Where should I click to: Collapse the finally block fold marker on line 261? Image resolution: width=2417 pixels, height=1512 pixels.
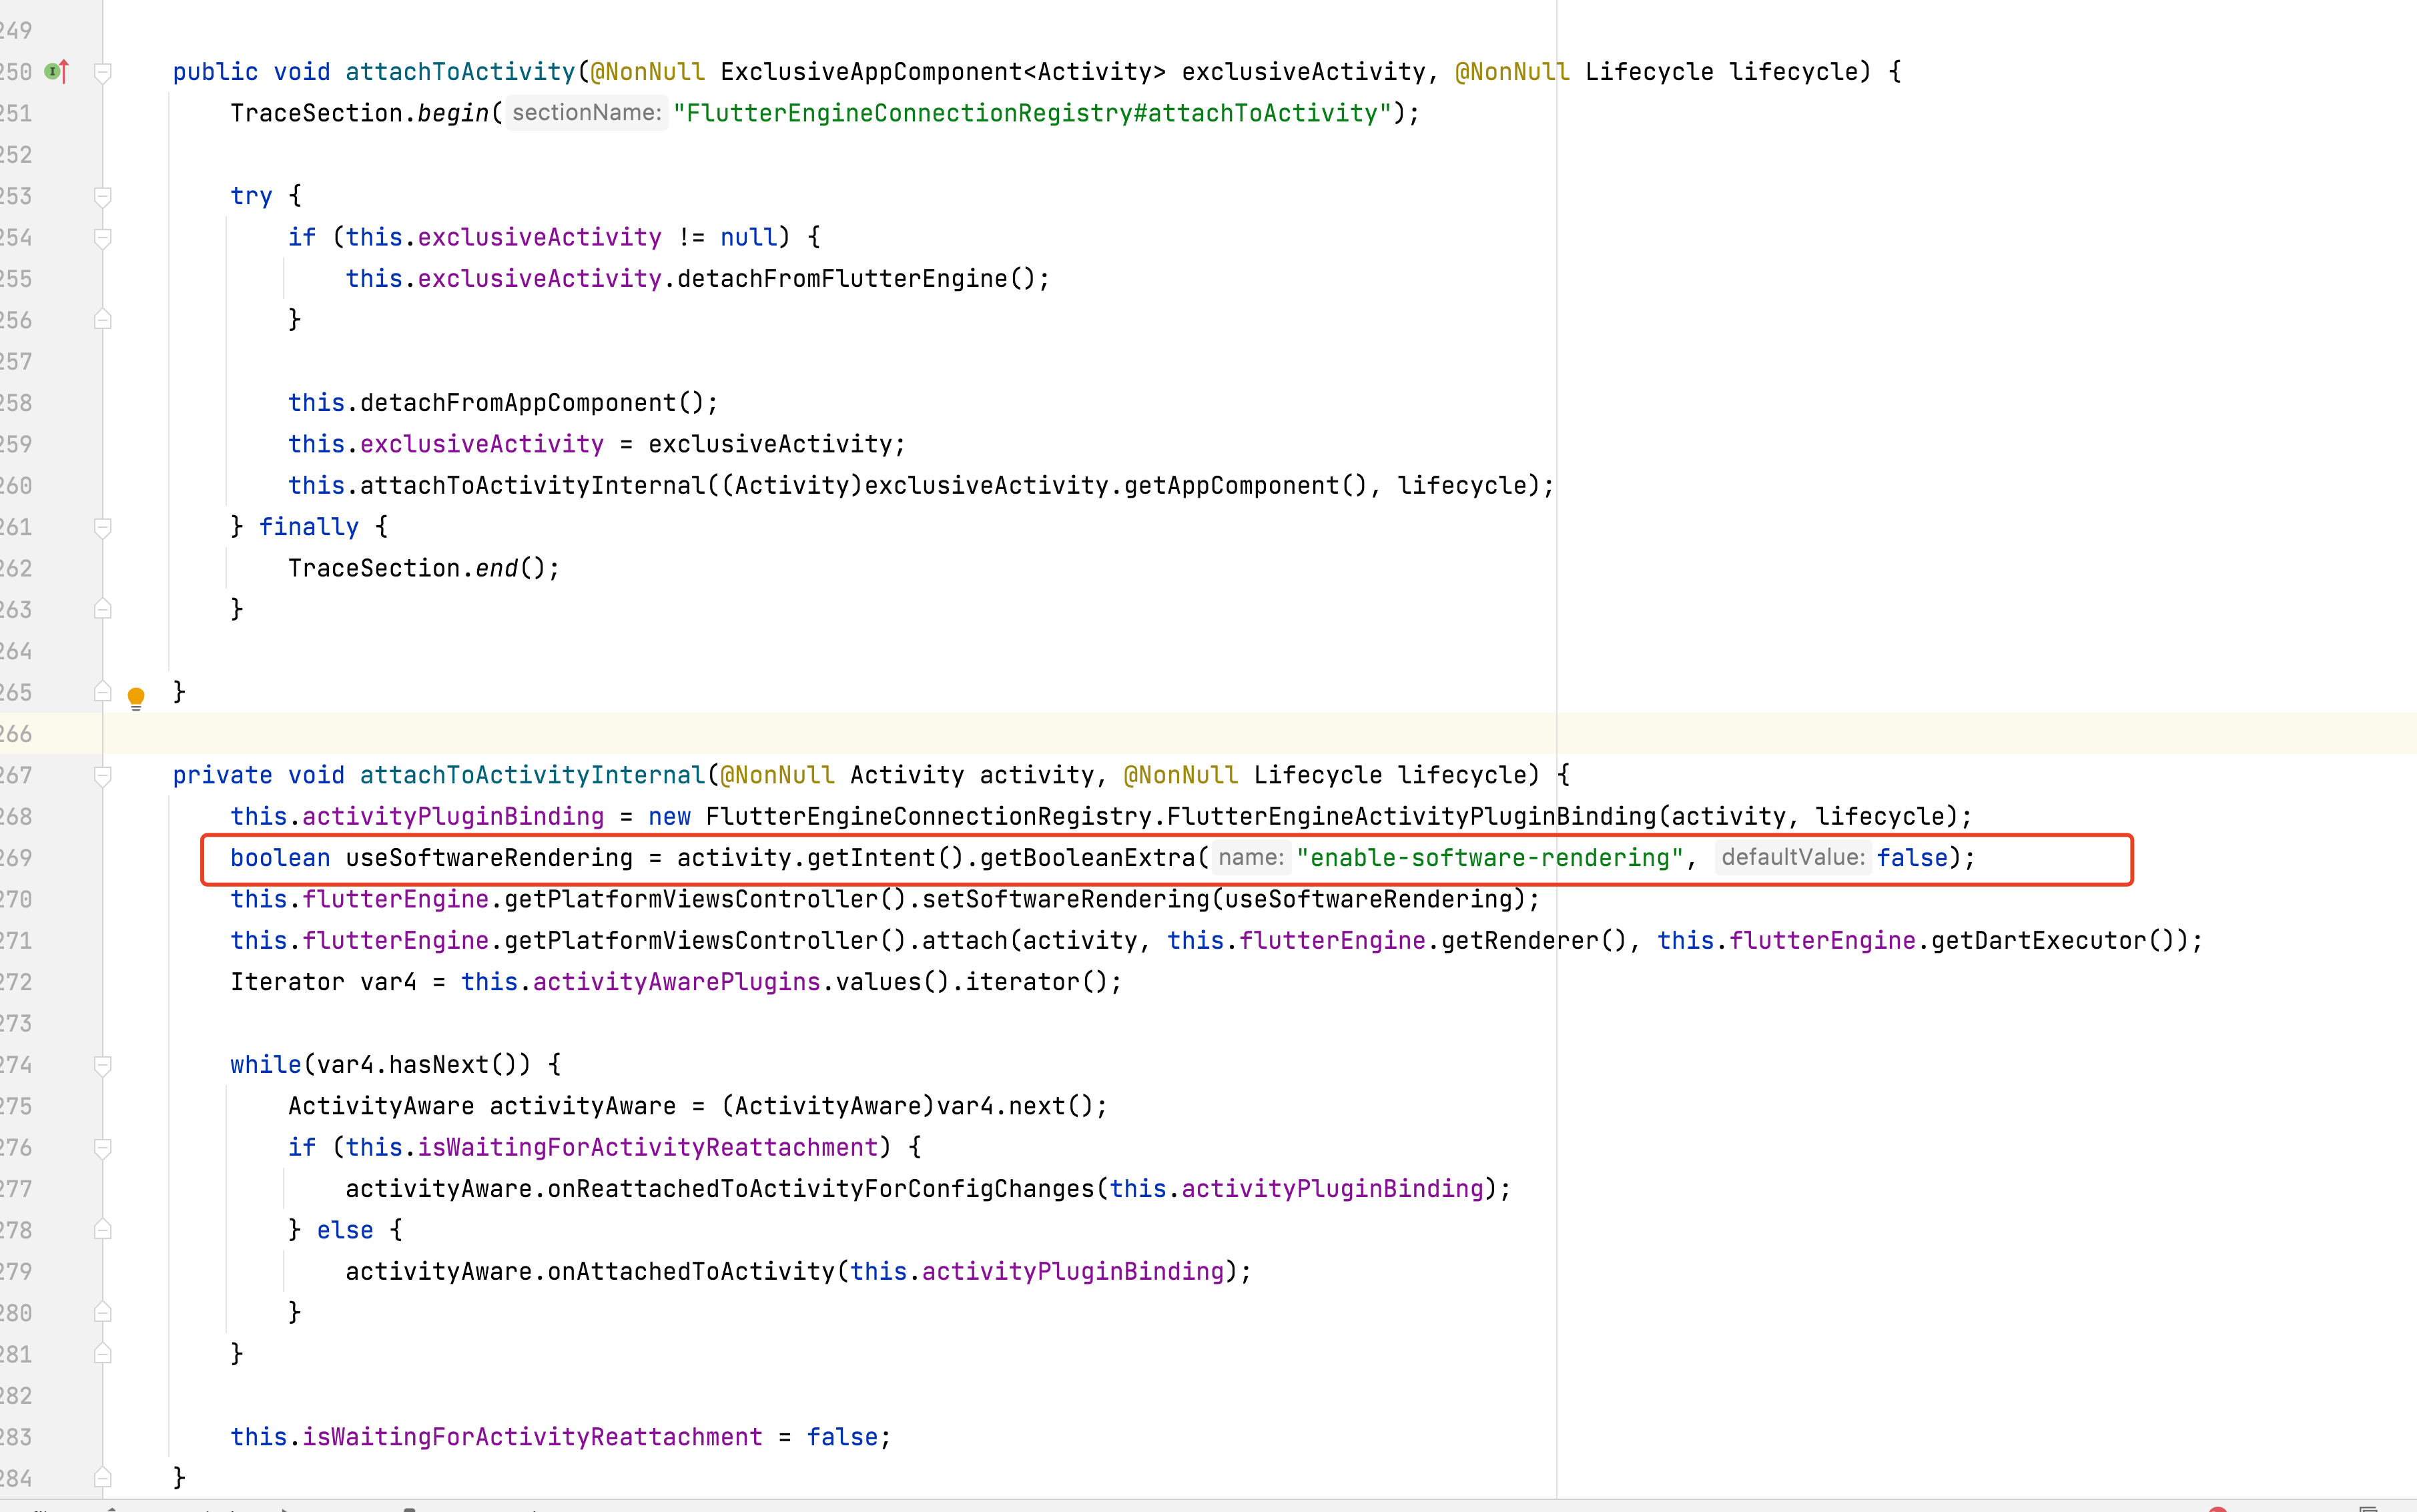(103, 528)
